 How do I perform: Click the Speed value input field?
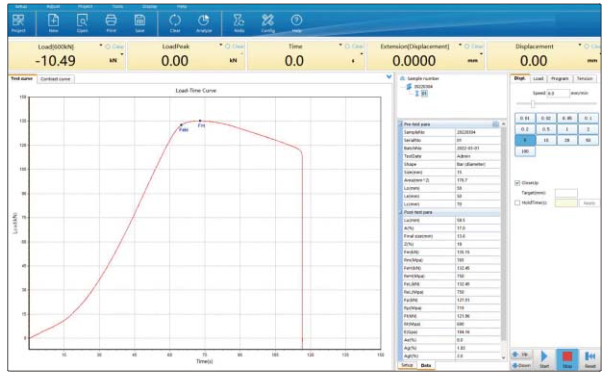(558, 93)
